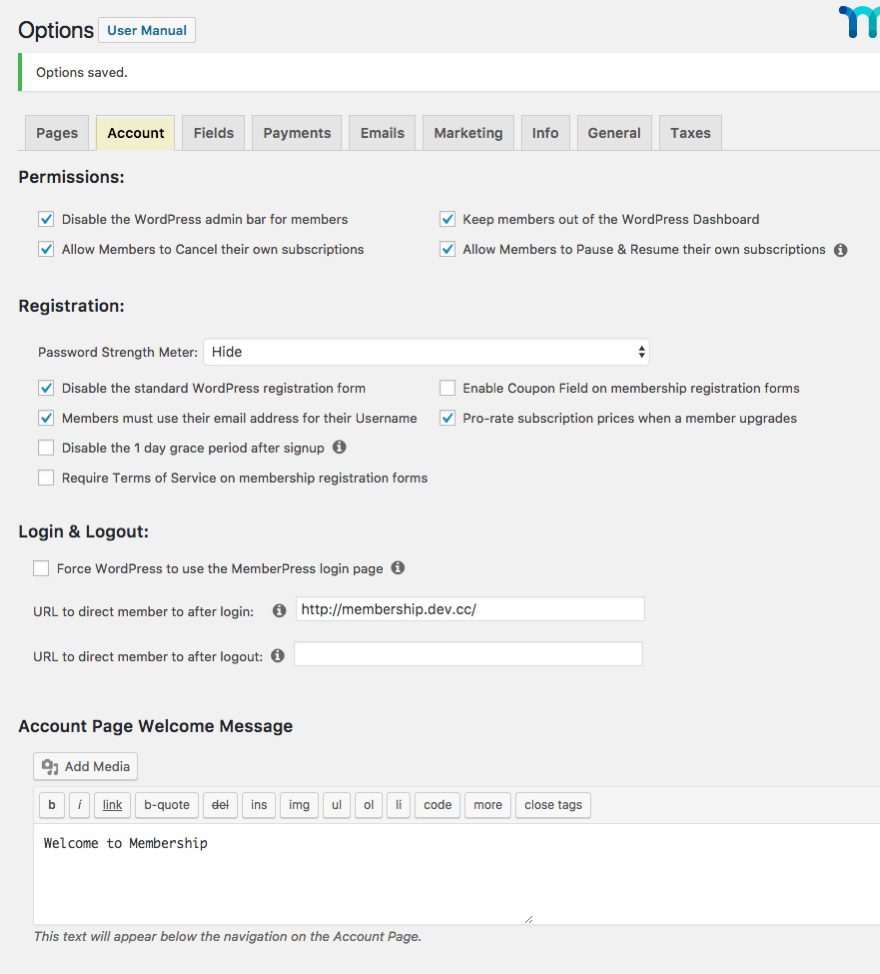Switch to the Payments tab

(x=296, y=132)
